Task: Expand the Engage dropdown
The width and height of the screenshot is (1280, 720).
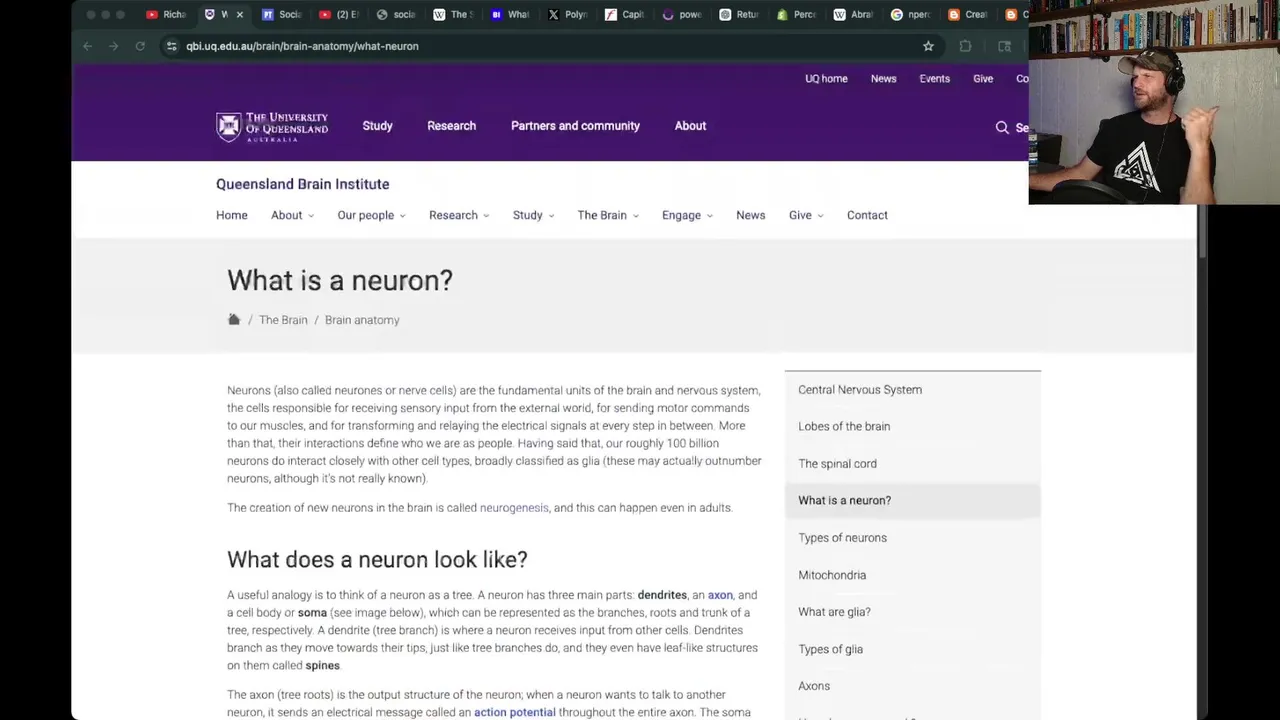Action: pos(687,215)
